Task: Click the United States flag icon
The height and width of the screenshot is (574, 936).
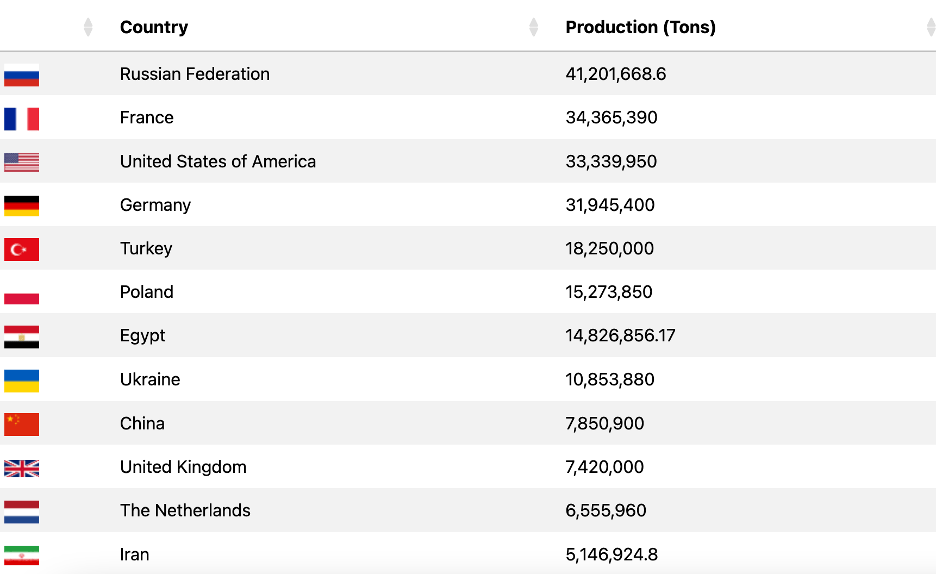Action: 21,162
